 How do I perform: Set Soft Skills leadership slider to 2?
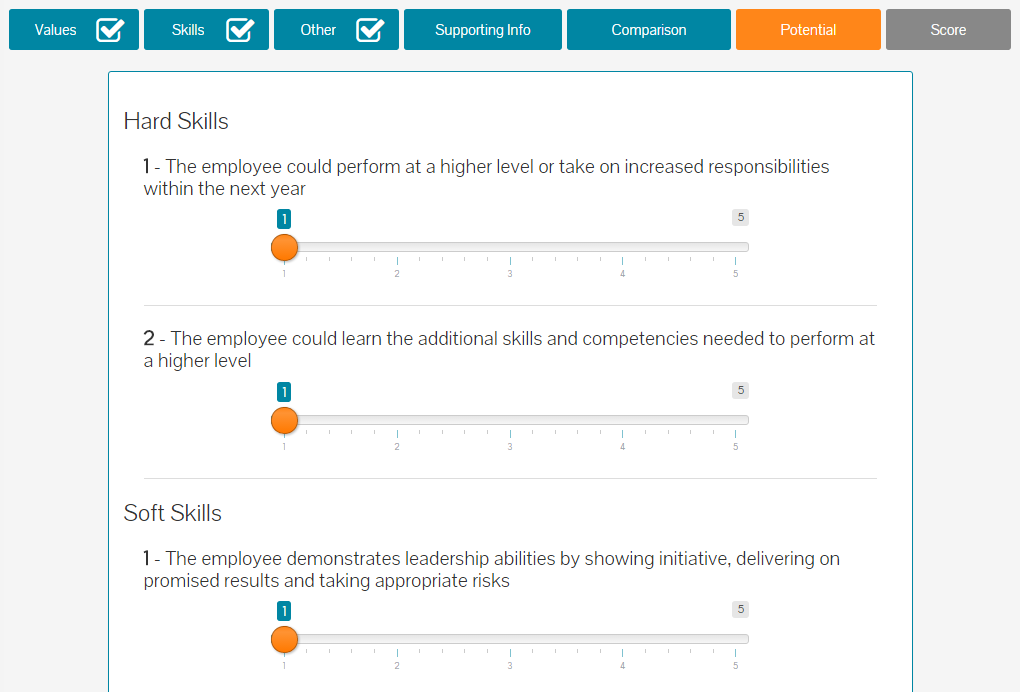397,639
